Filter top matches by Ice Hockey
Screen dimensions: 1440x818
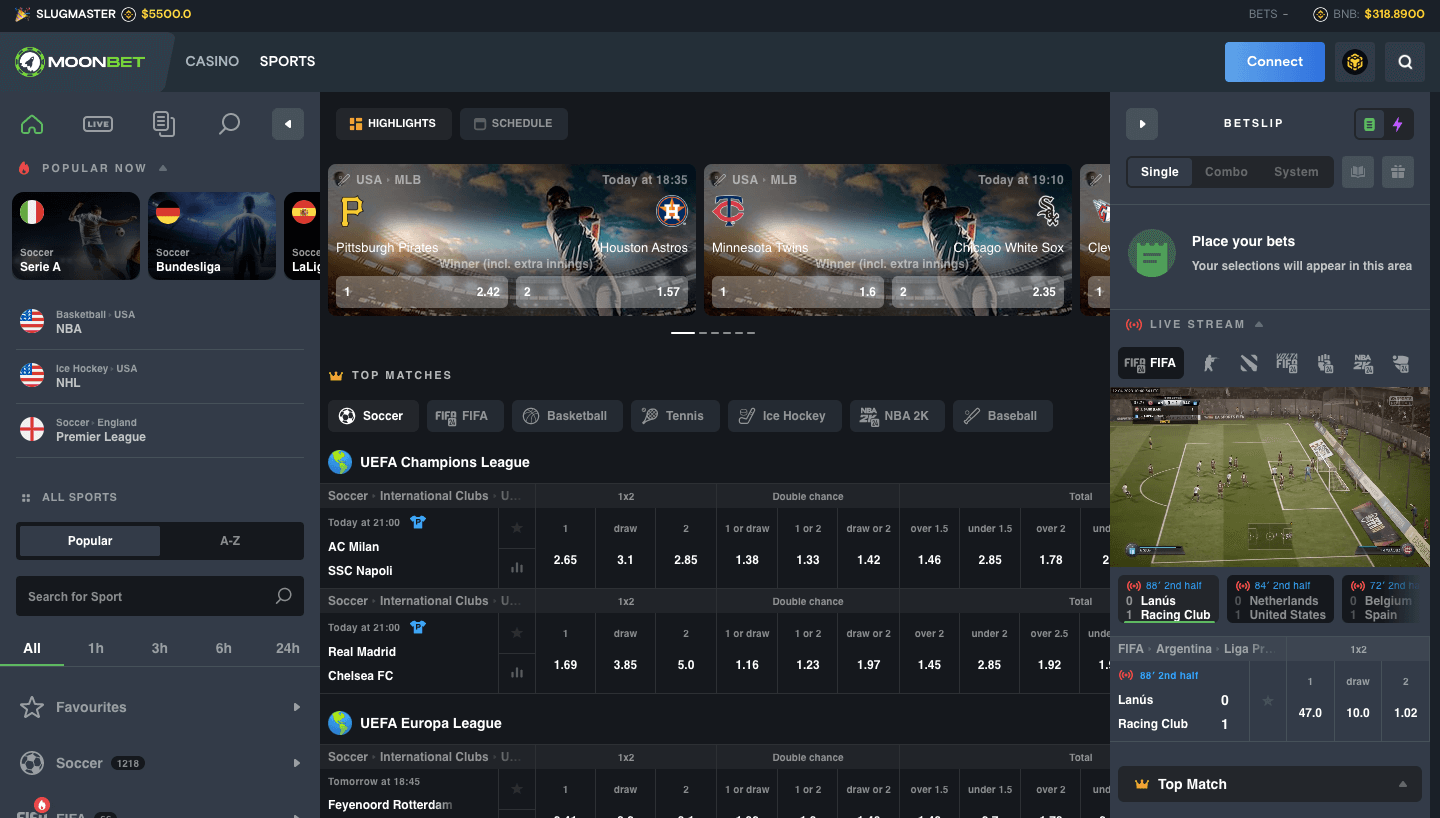pos(784,416)
